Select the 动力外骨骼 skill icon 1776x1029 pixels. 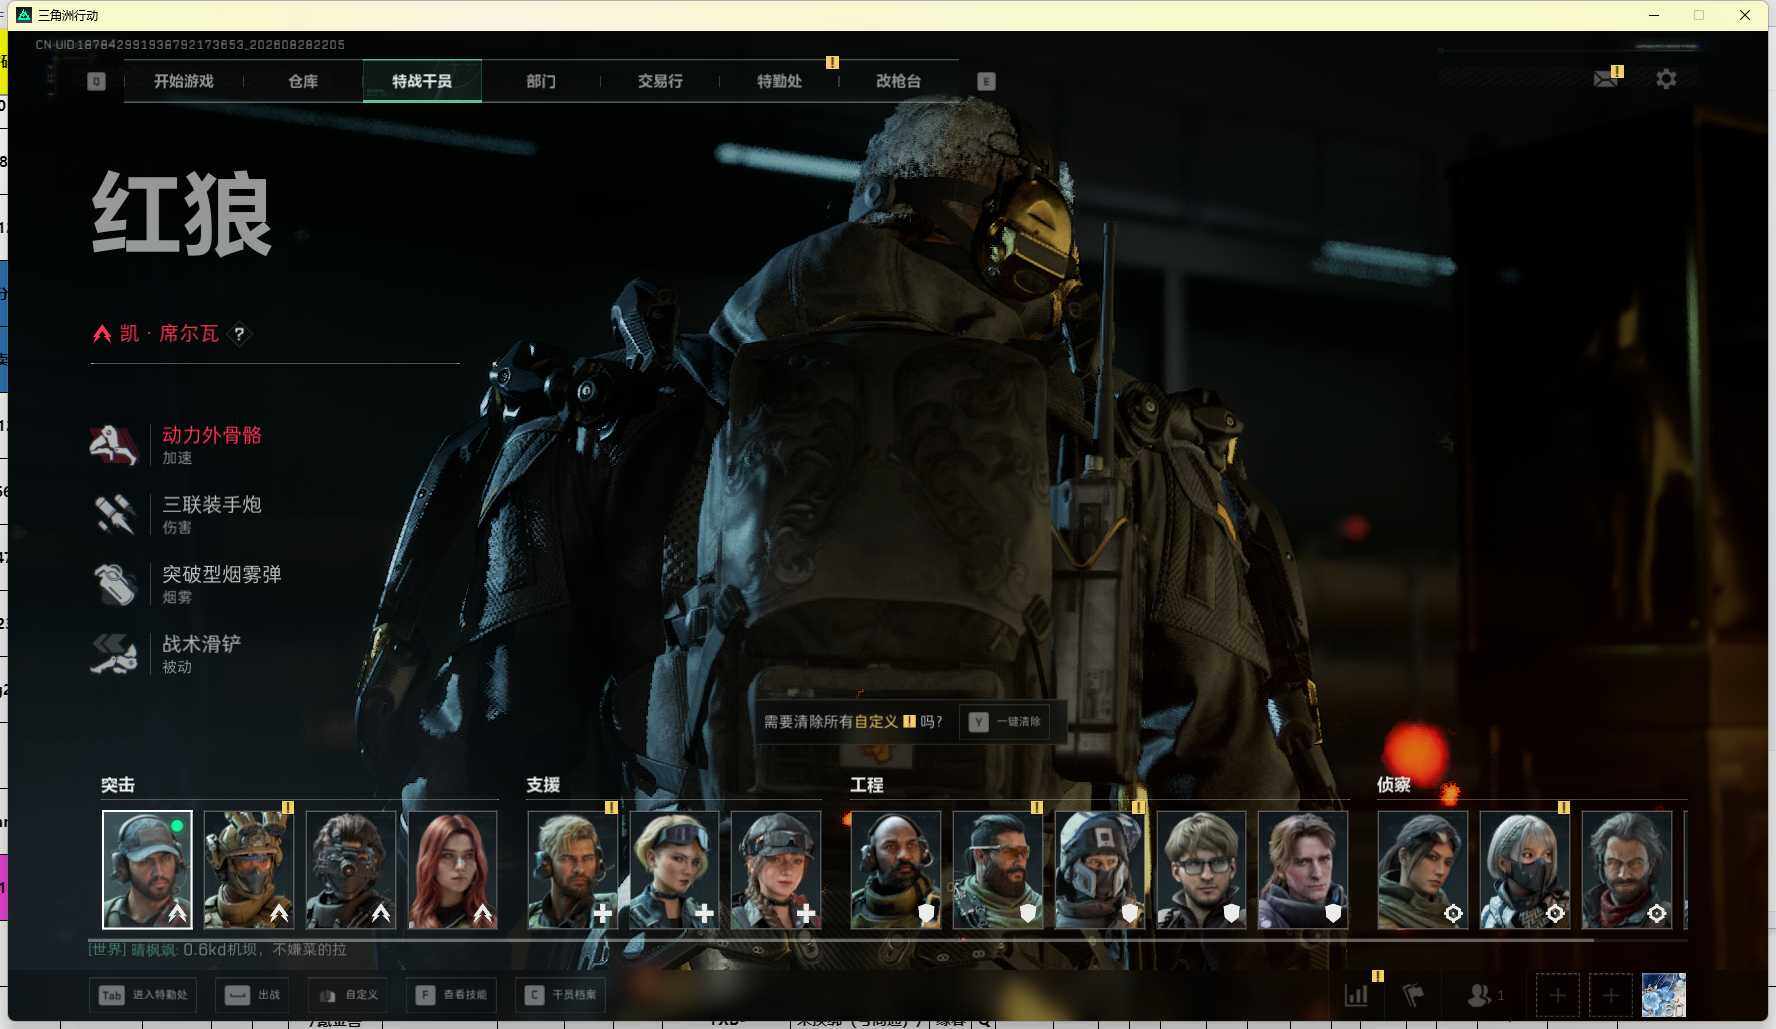pos(113,444)
